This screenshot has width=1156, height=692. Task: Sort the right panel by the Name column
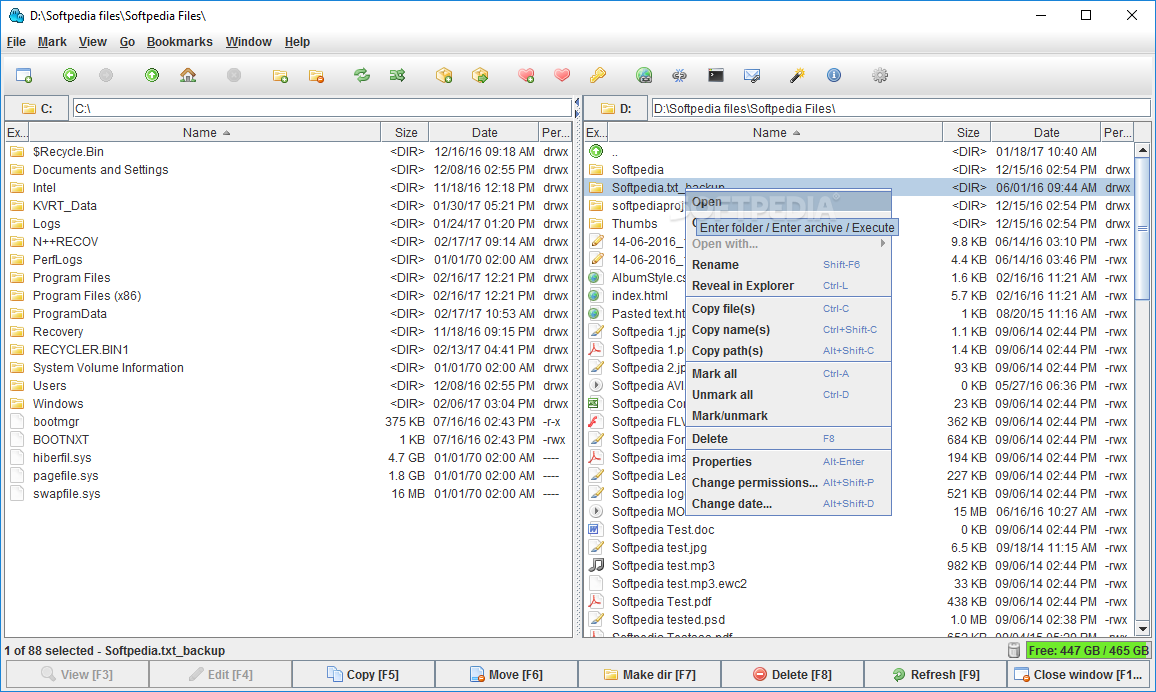[x=775, y=133]
